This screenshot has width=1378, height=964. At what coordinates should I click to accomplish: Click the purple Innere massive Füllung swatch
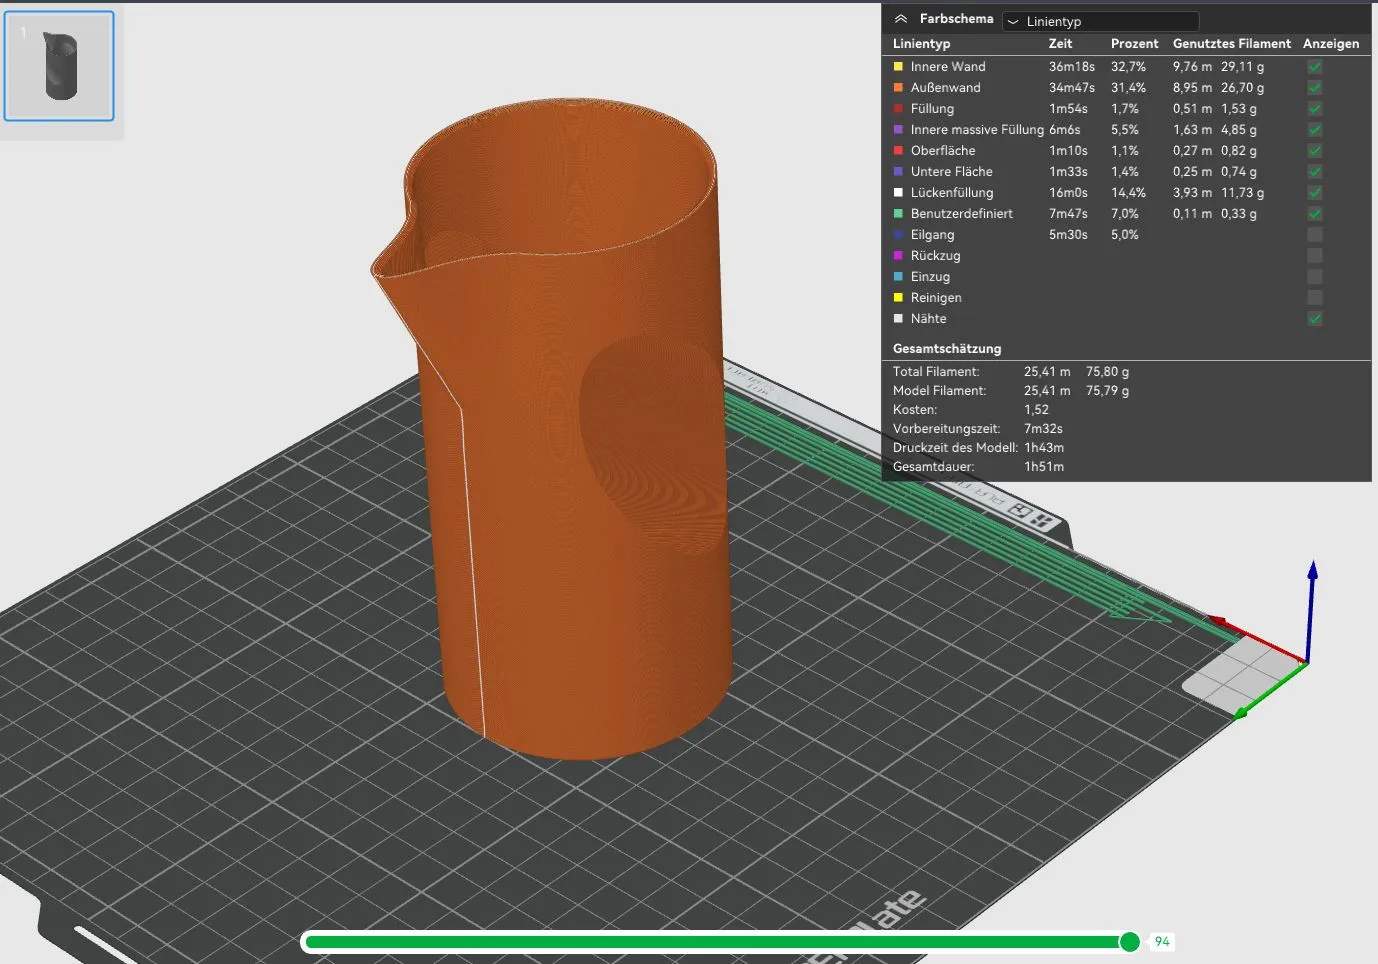tap(898, 130)
